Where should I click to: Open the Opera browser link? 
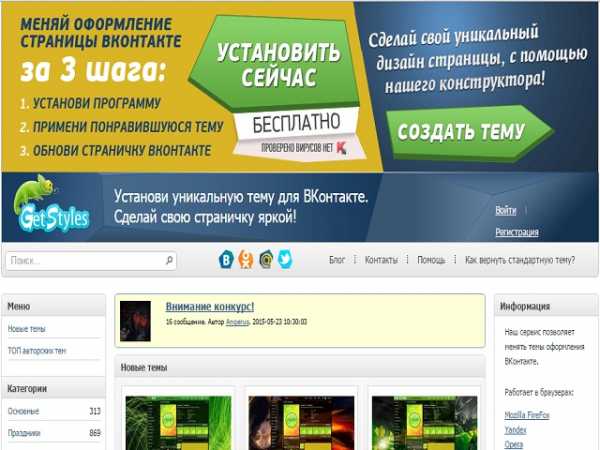(x=514, y=445)
